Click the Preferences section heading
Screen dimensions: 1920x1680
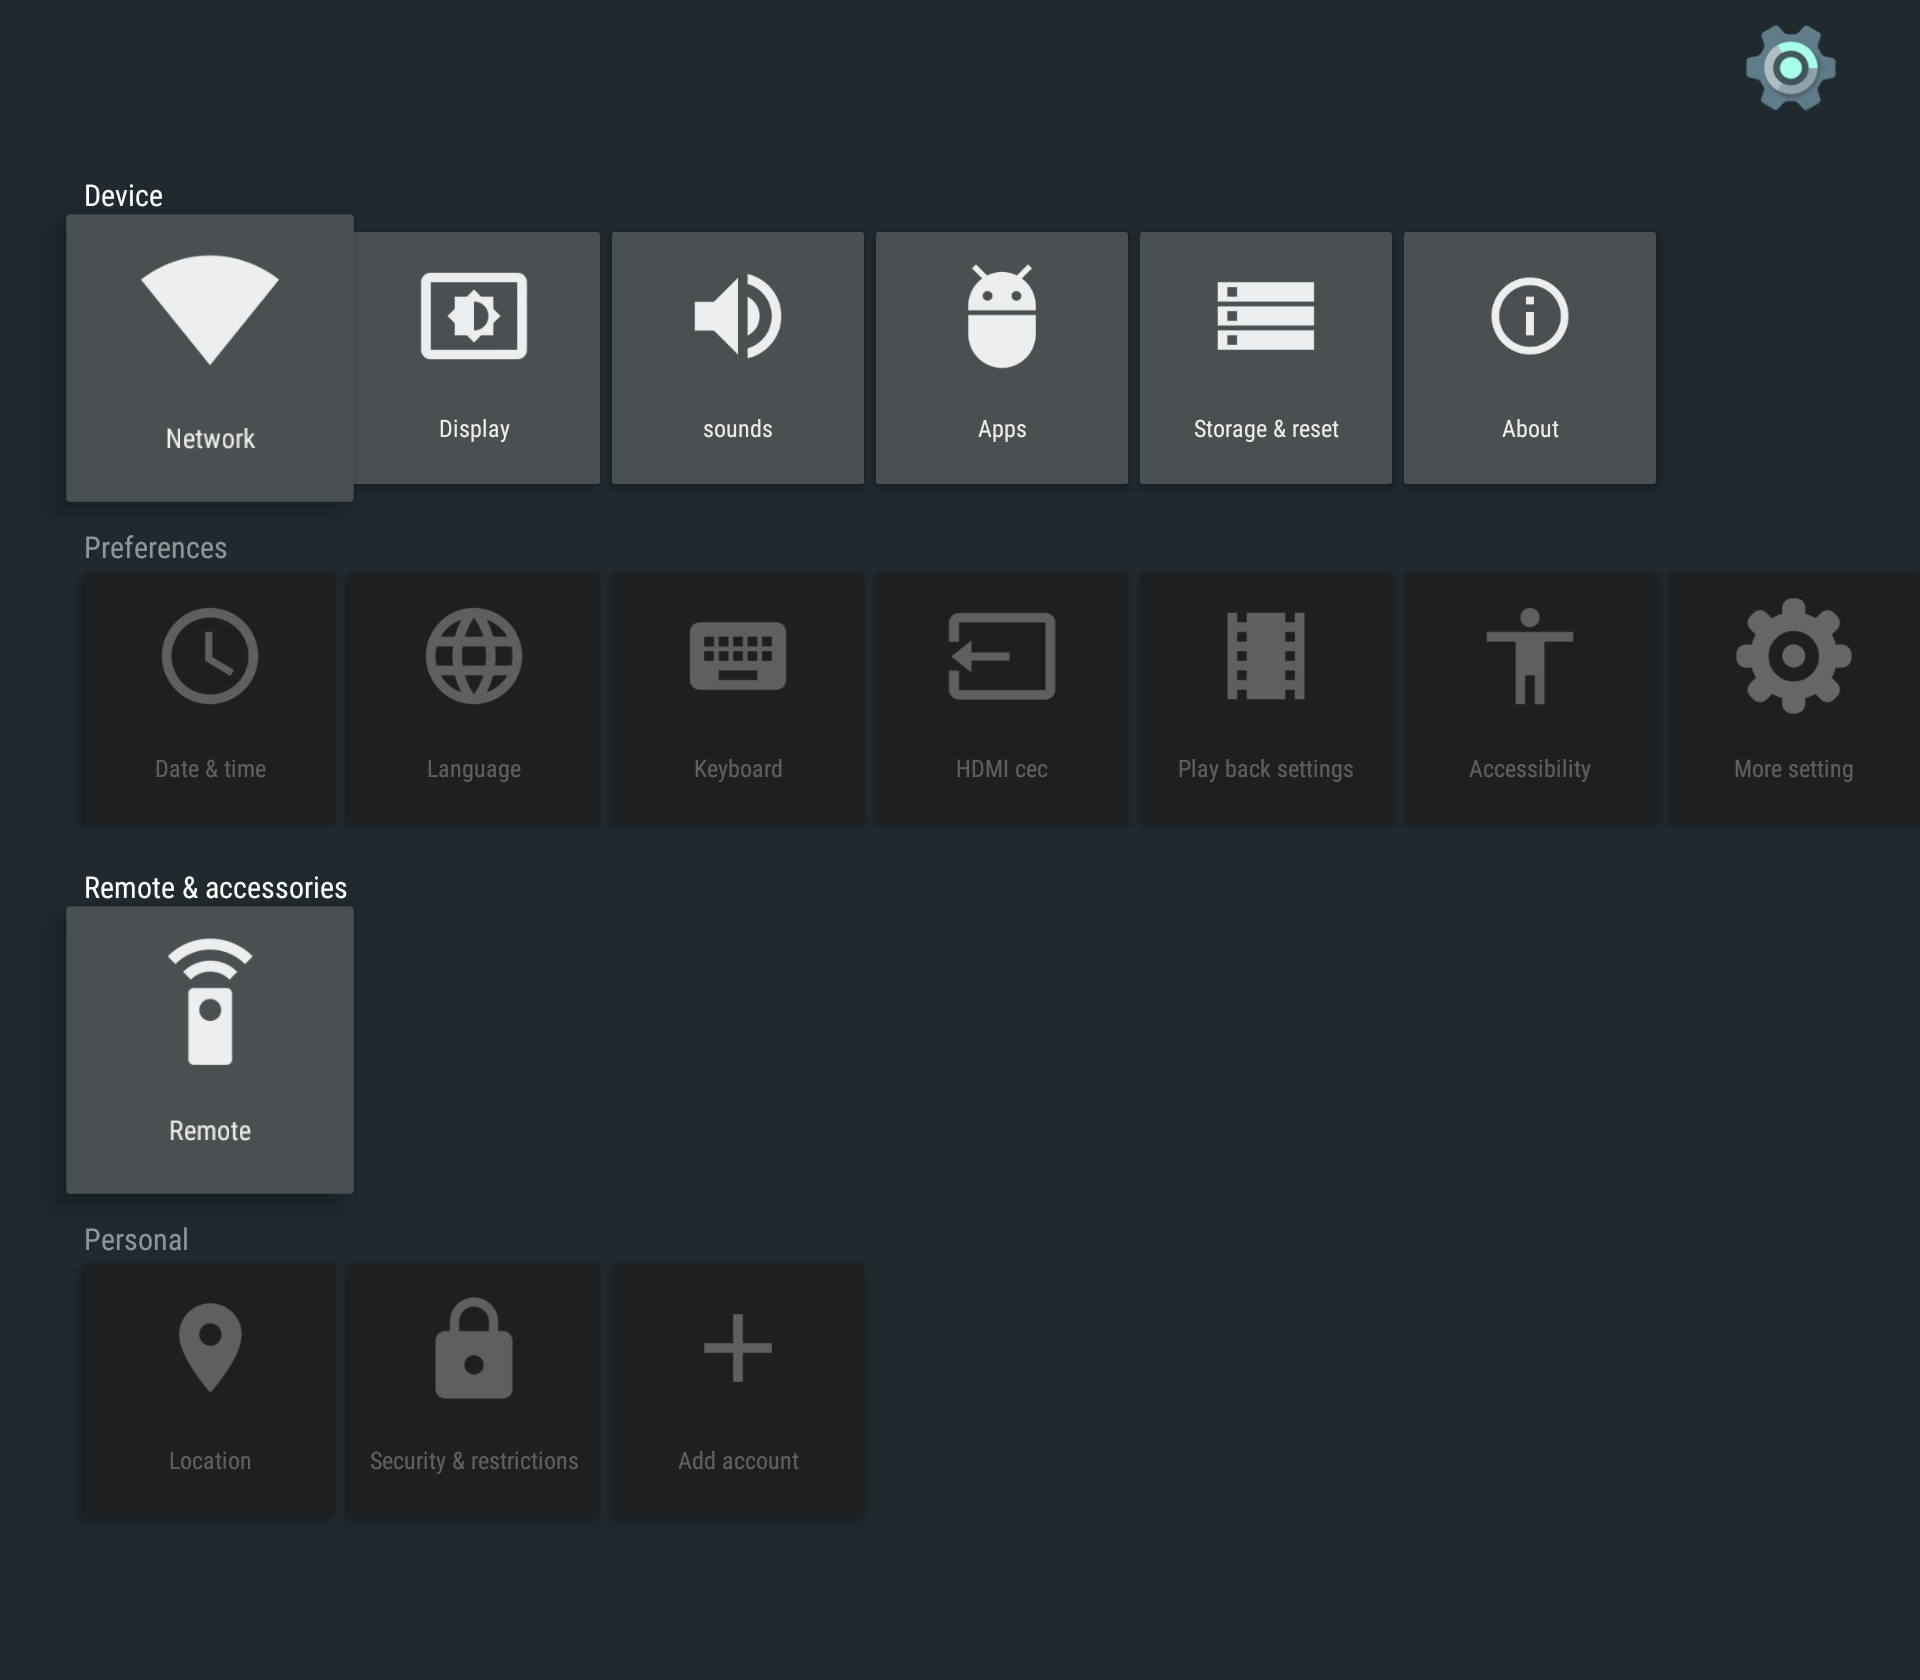(155, 548)
